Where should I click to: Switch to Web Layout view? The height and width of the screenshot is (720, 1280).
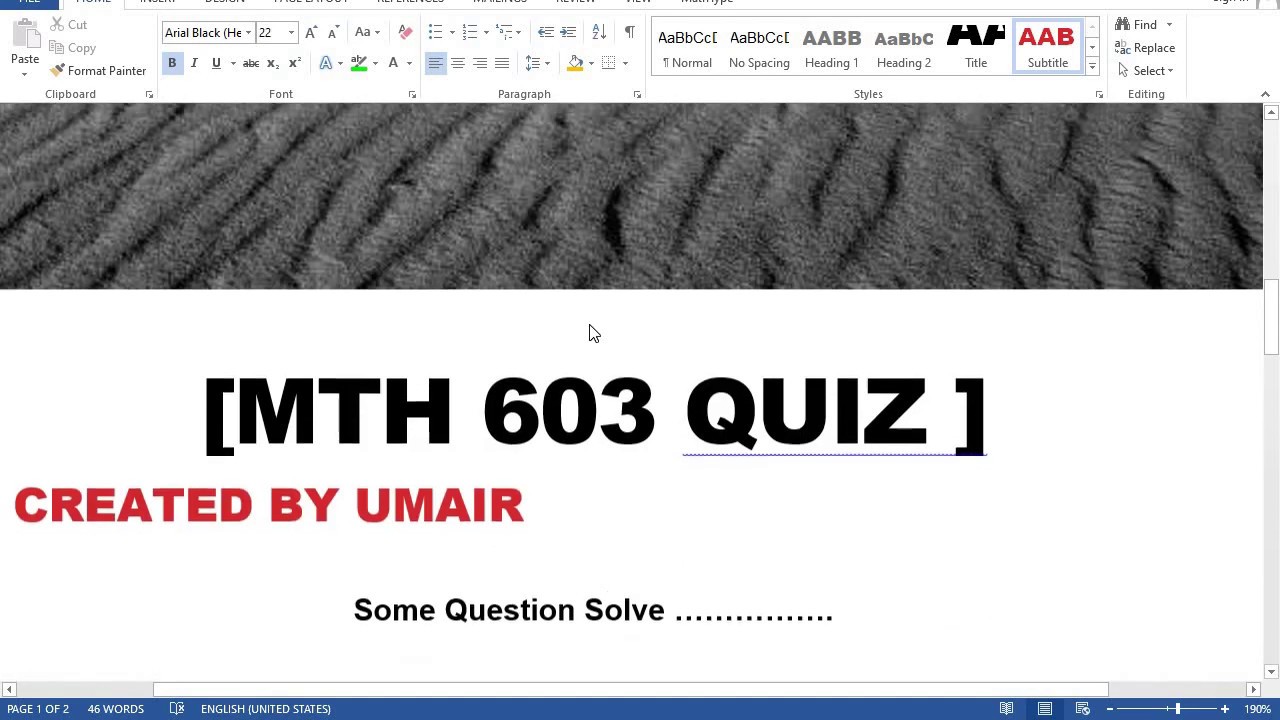coord(1082,709)
